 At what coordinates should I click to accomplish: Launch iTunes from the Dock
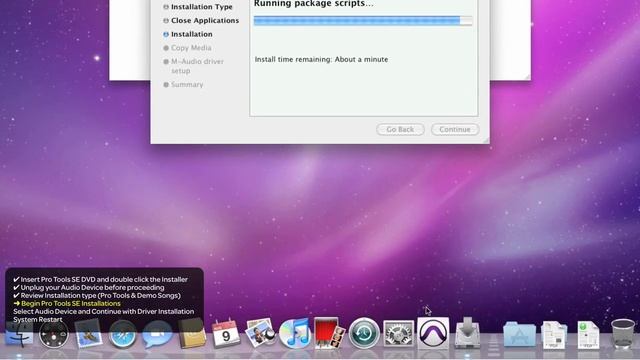[x=295, y=333]
